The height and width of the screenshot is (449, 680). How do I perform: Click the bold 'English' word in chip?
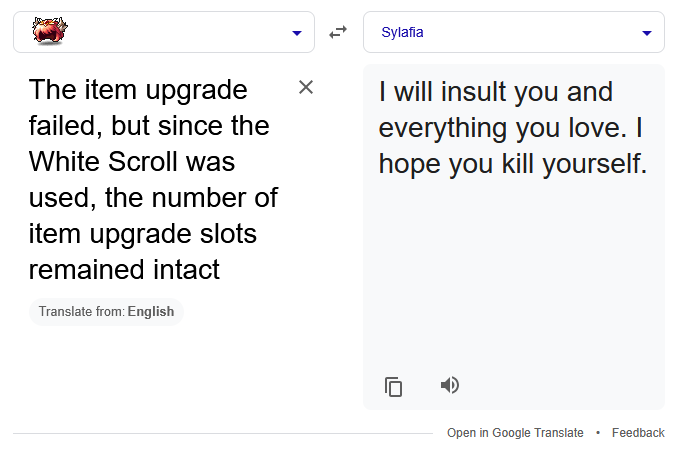(151, 311)
